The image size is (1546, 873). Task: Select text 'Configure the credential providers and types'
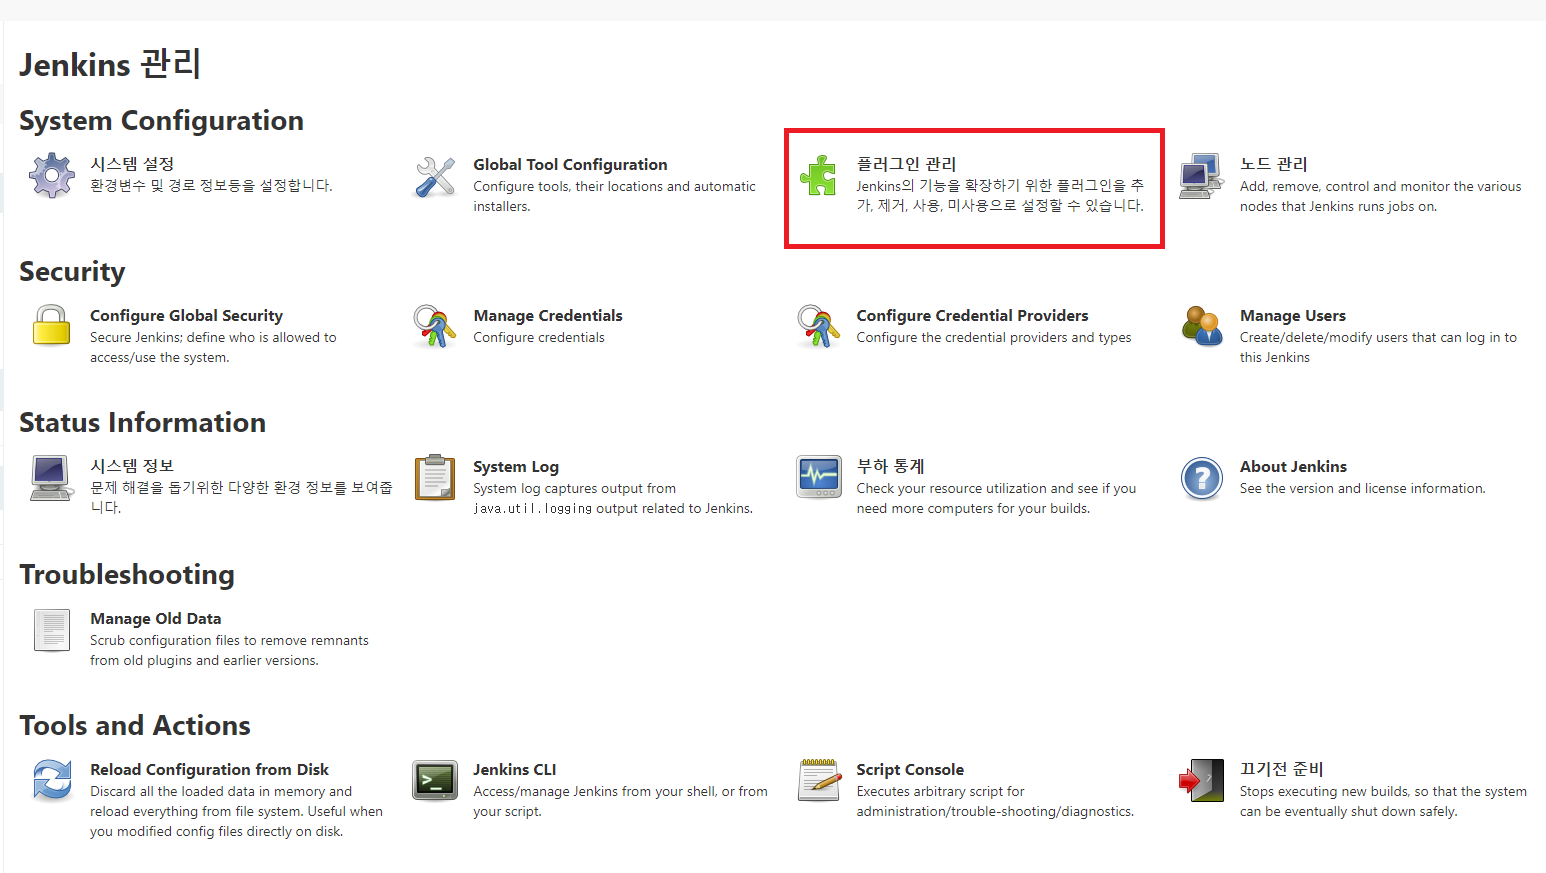(994, 337)
